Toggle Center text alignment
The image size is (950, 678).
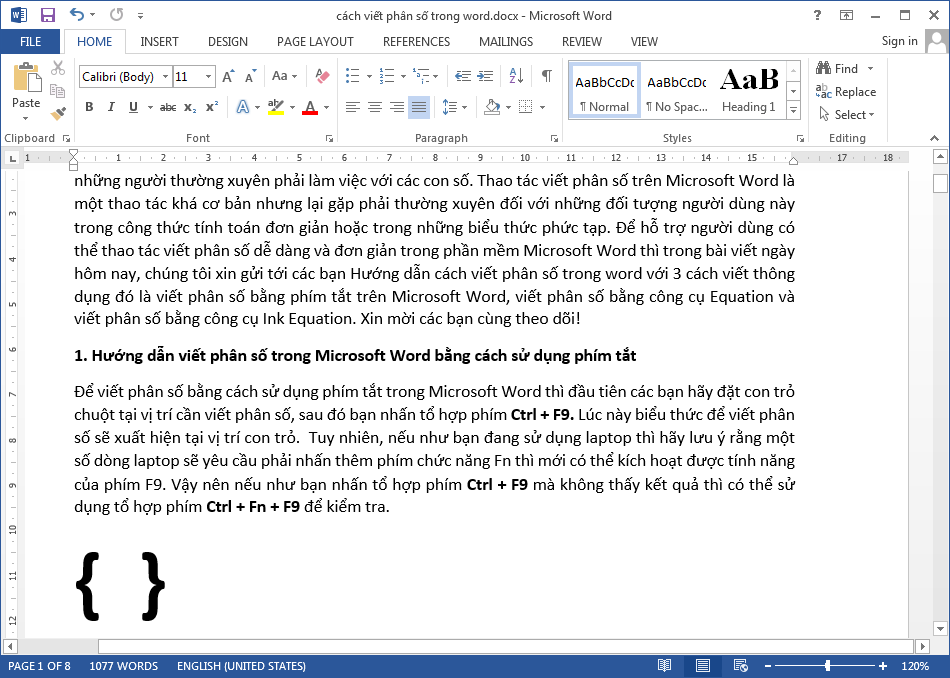pyautogui.click(x=374, y=107)
